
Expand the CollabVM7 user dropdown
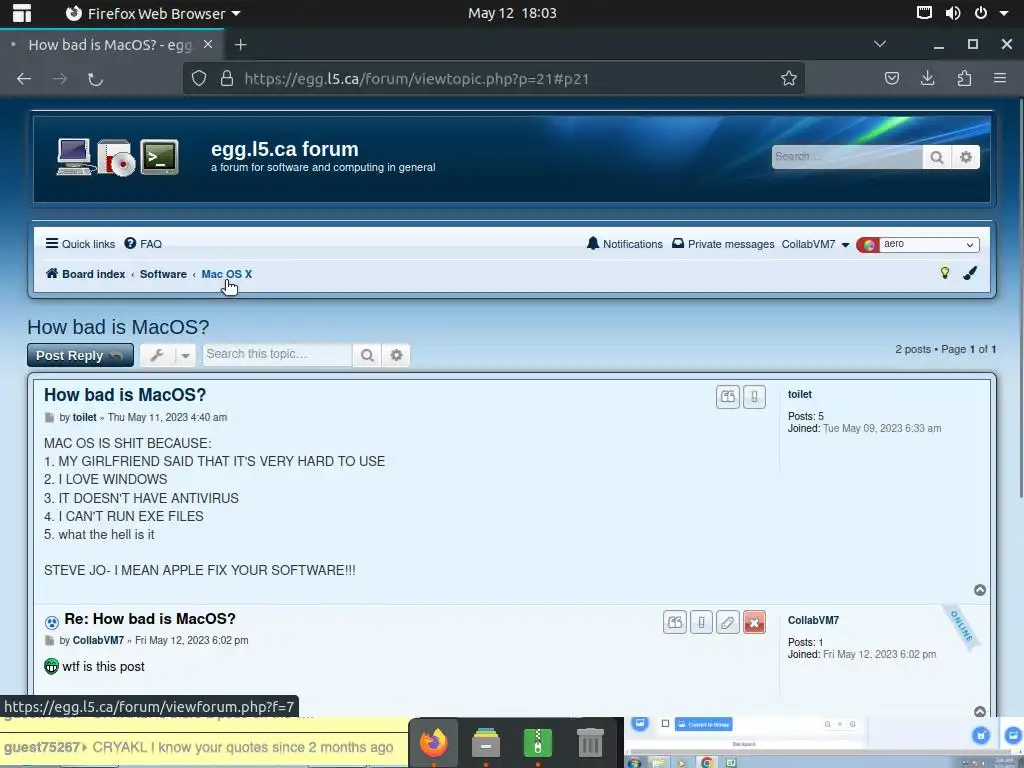pyautogui.click(x=815, y=244)
